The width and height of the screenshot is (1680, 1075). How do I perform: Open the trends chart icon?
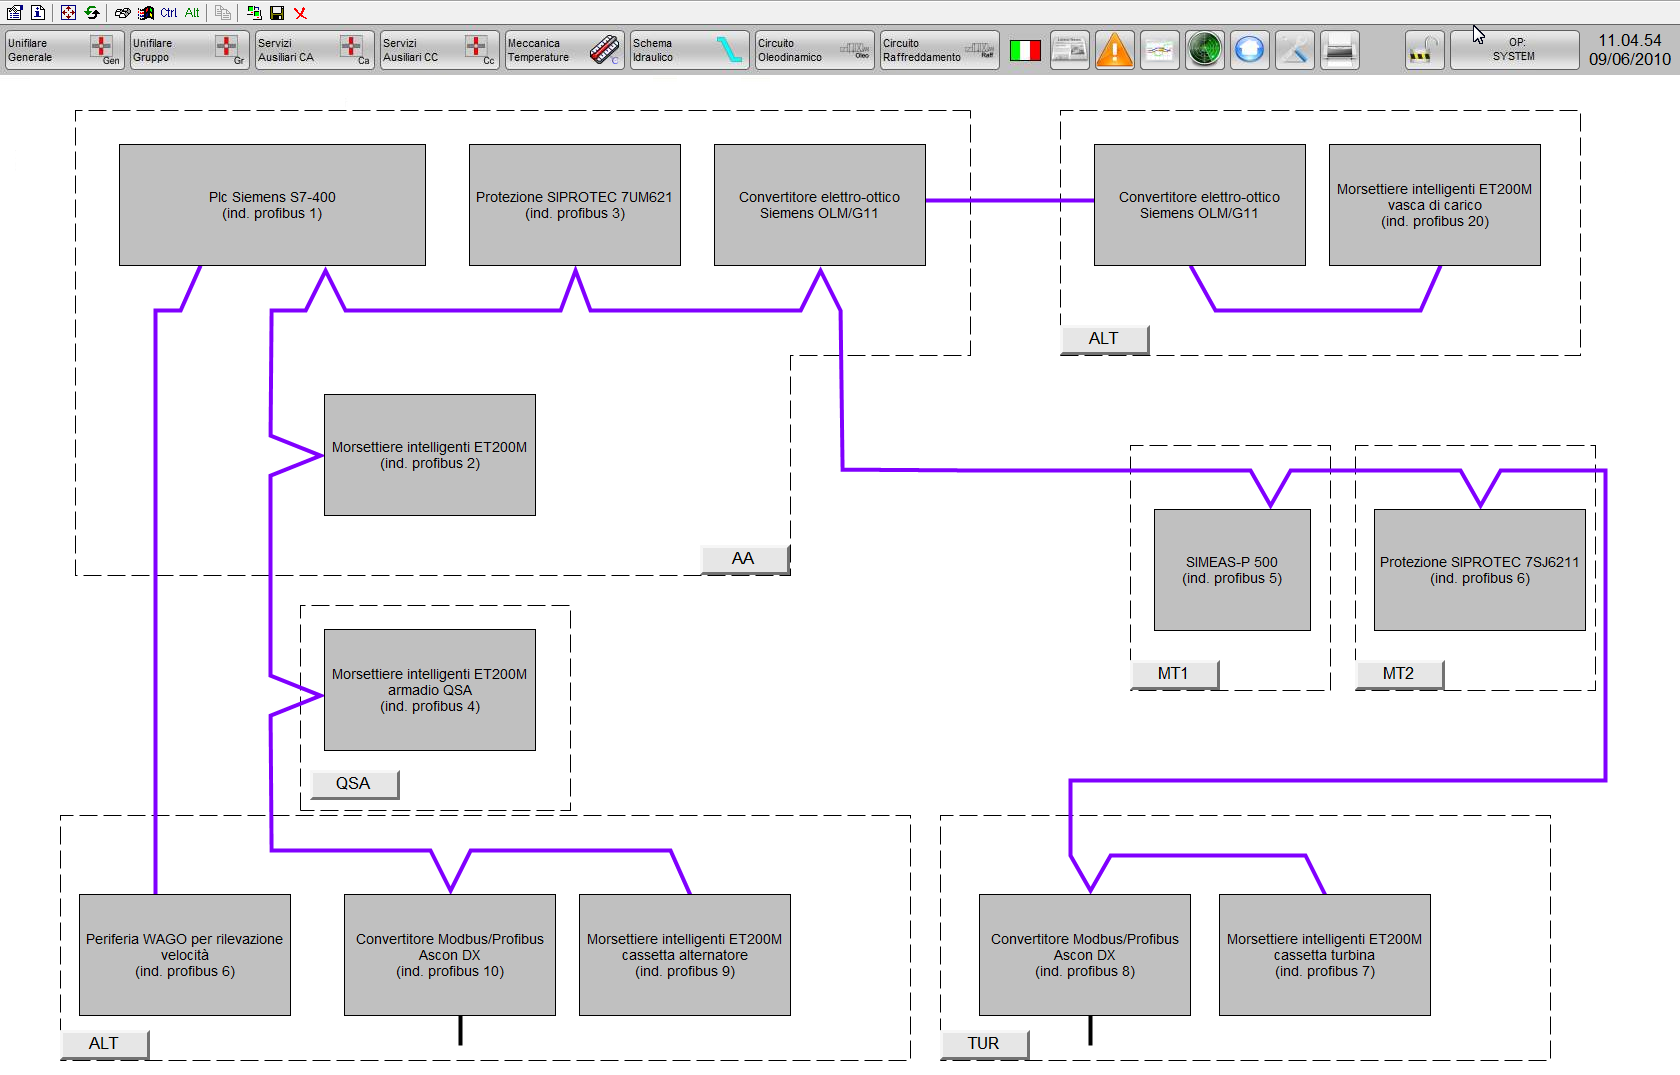pos(1160,50)
